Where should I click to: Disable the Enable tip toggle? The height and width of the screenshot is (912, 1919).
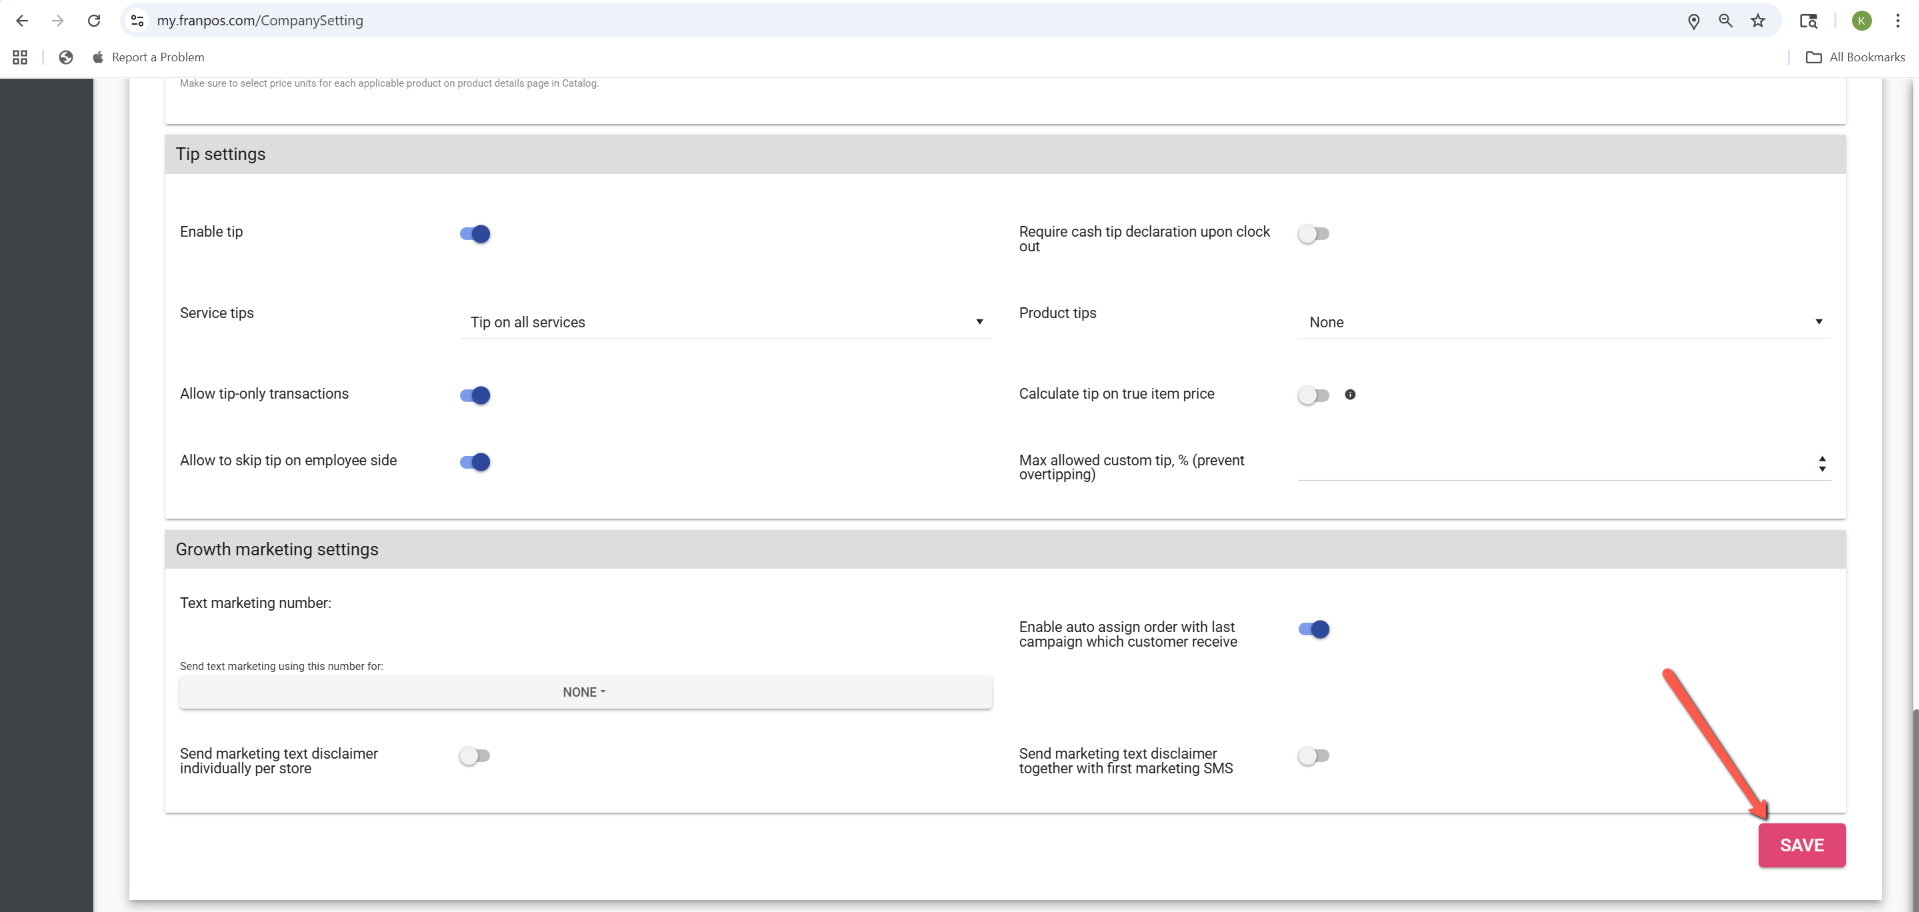(475, 234)
